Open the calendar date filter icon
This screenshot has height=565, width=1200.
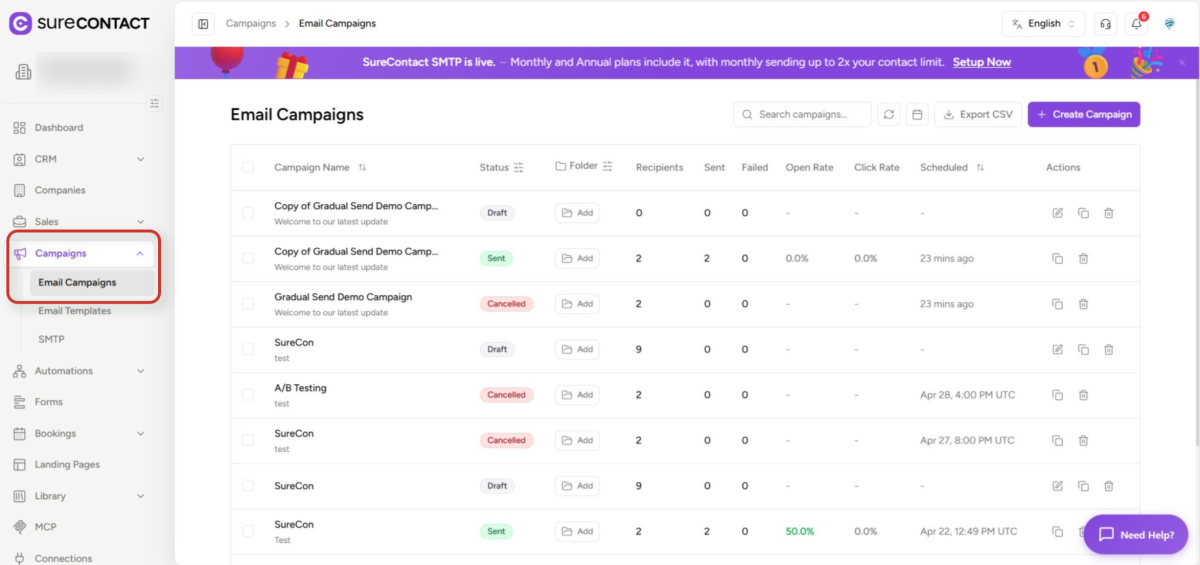click(x=916, y=115)
